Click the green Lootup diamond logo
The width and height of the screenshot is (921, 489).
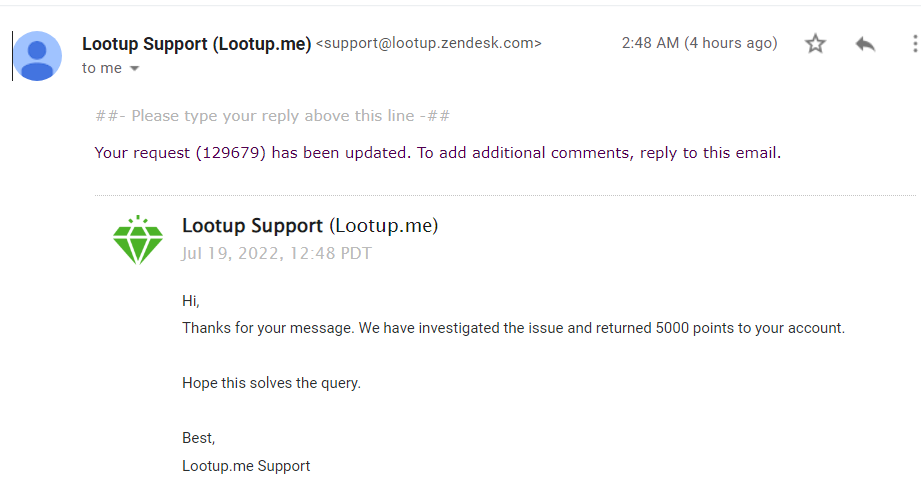137,240
